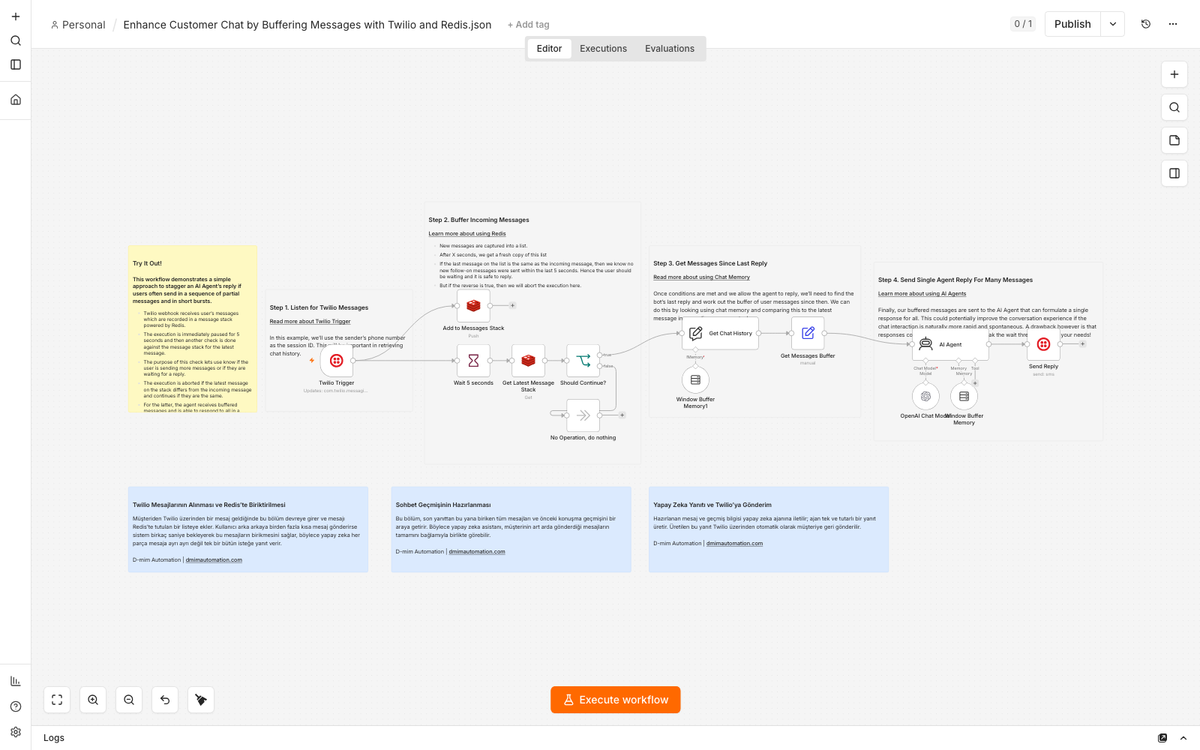Open Read more about using Chat Memory link
Image resolution: width=1200 pixels, height=750 pixels.
click(701, 277)
